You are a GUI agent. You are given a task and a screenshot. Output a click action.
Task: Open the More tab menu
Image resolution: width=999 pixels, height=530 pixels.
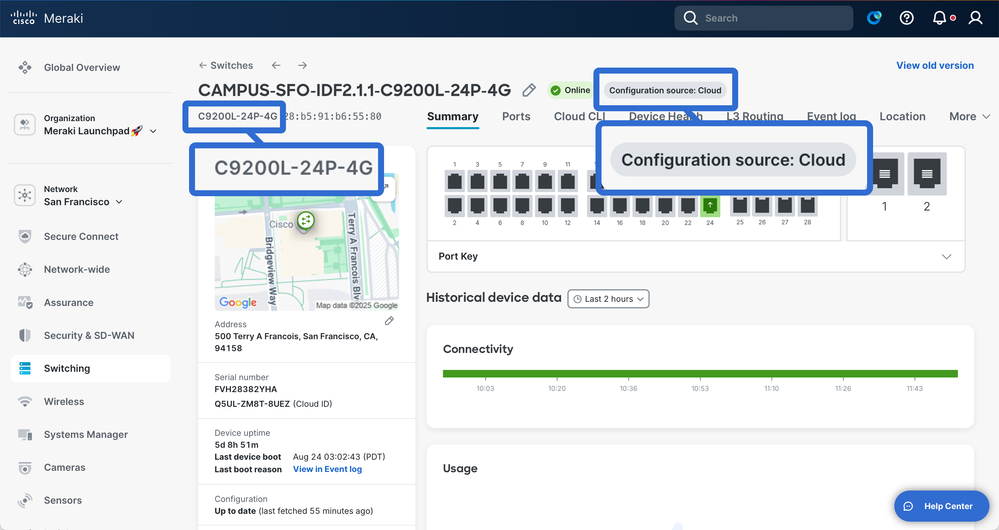click(x=968, y=117)
